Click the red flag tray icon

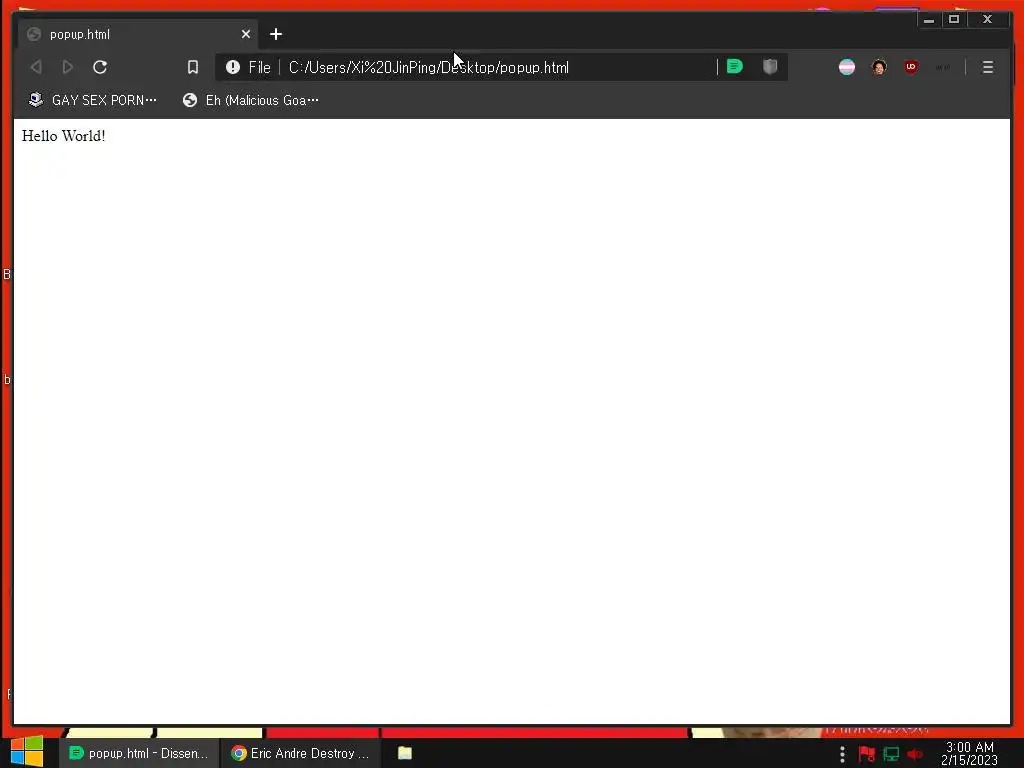click(867, 754)
